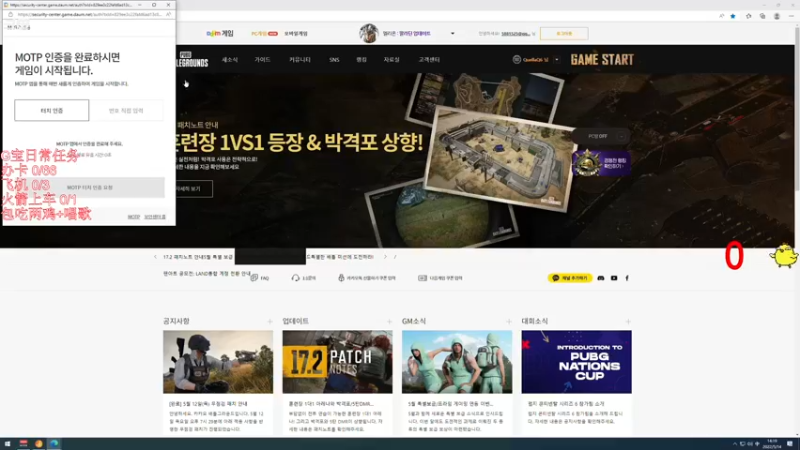Click the orange-outlined logout button in header
The image size is (800, 450).
[564, 34]
